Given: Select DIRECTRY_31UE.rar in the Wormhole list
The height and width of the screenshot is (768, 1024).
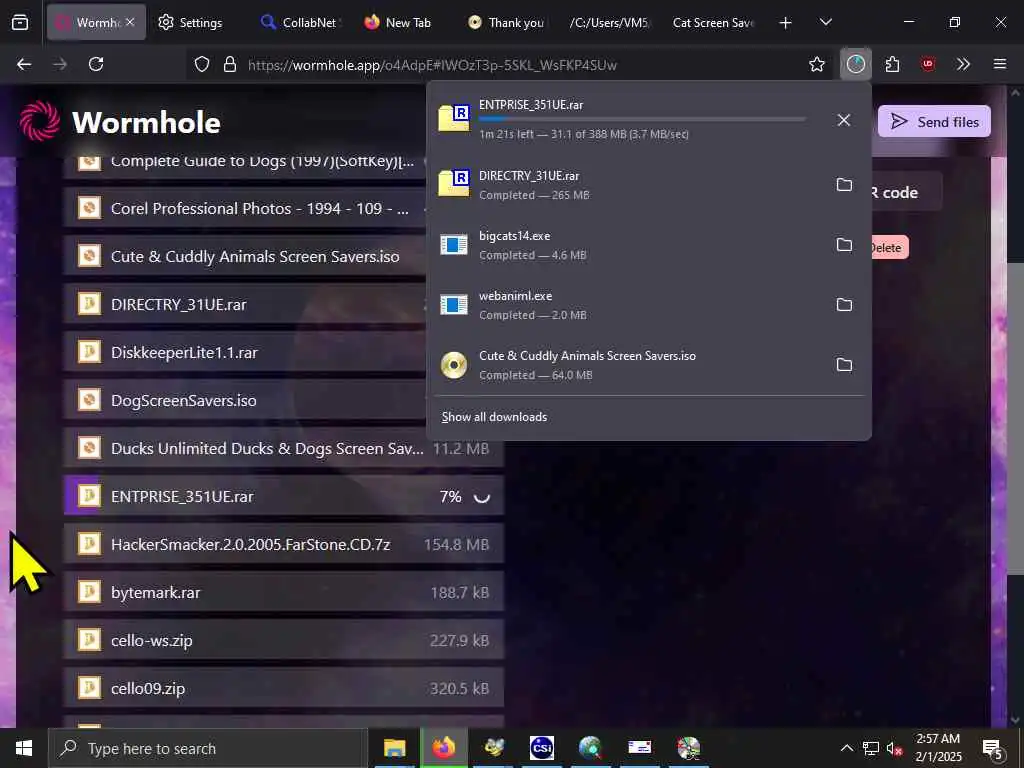Looking at the screenshot, I should [246, 304].
